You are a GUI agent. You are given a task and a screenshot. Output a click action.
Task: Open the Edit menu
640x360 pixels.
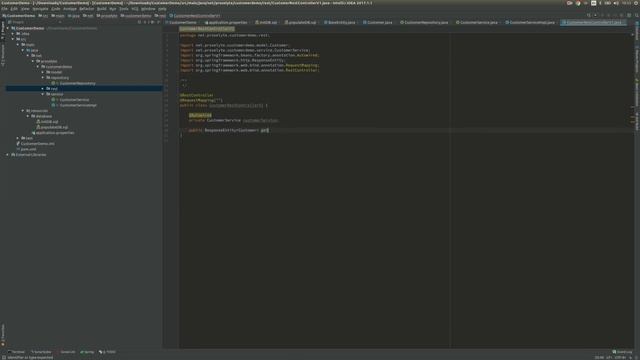(14, 9)
